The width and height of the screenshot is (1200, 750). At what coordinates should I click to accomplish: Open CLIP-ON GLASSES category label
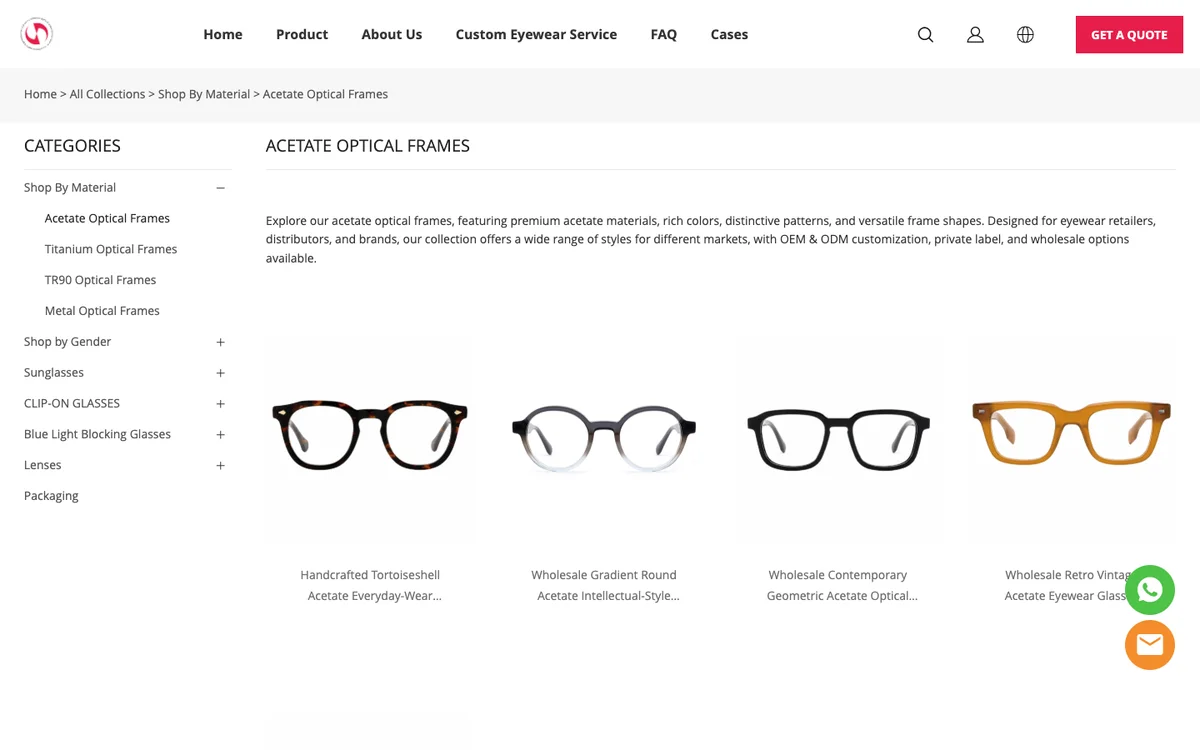pos(72,403)
